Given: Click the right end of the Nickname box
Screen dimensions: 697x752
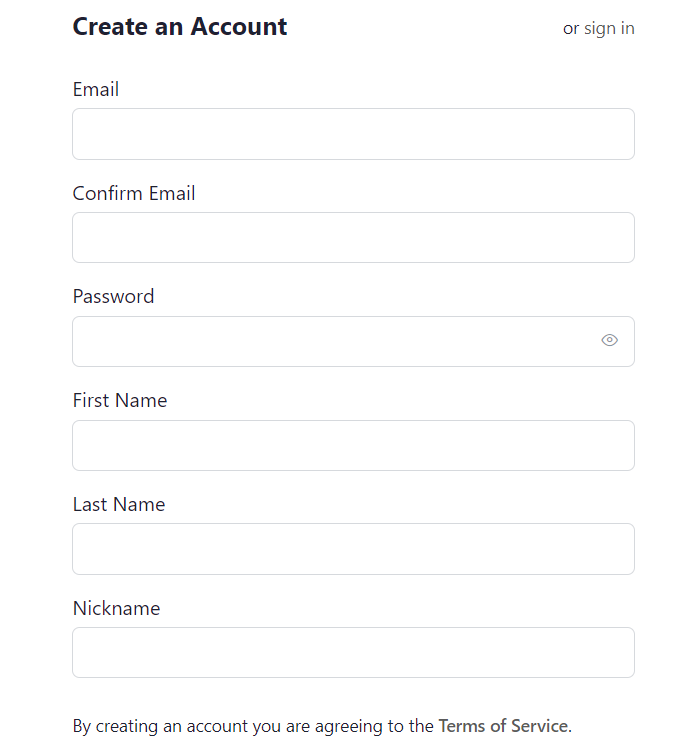Looking at the screenshot, I should pyautogui.click(x=619, y=653).
